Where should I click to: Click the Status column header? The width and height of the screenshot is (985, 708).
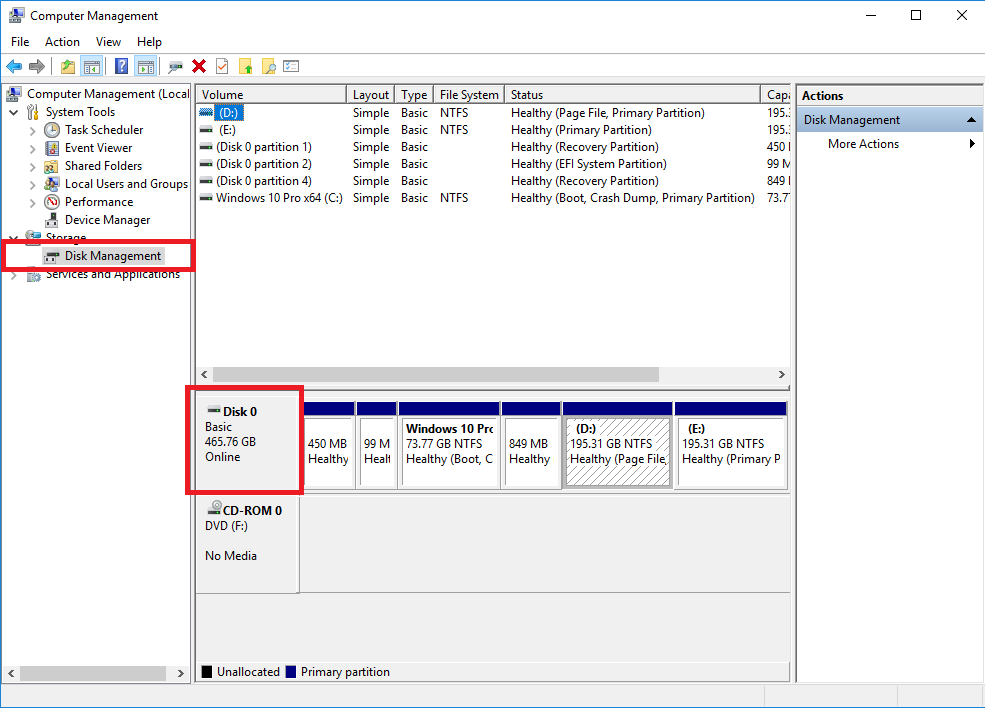tap(527, 95)
